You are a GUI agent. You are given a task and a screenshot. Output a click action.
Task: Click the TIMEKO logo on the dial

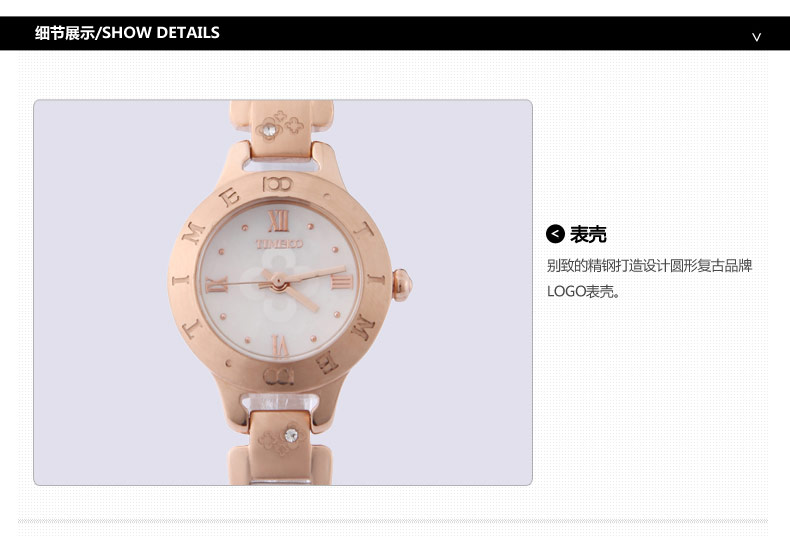(x=279, y=244)
